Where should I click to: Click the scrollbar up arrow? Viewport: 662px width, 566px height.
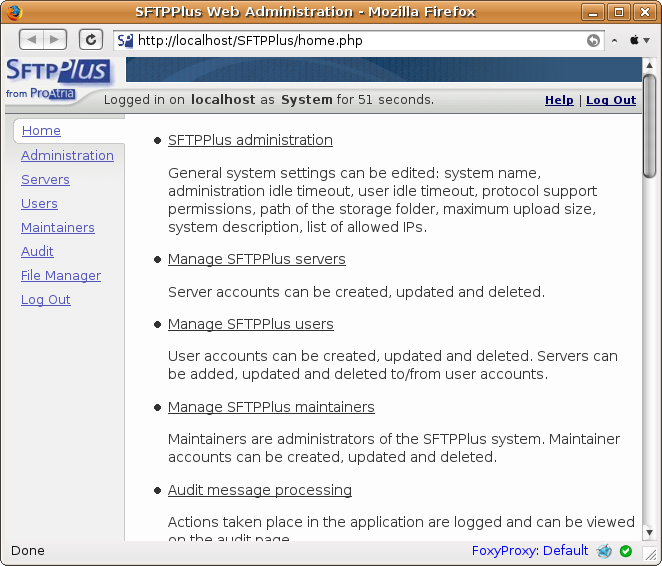649,65
